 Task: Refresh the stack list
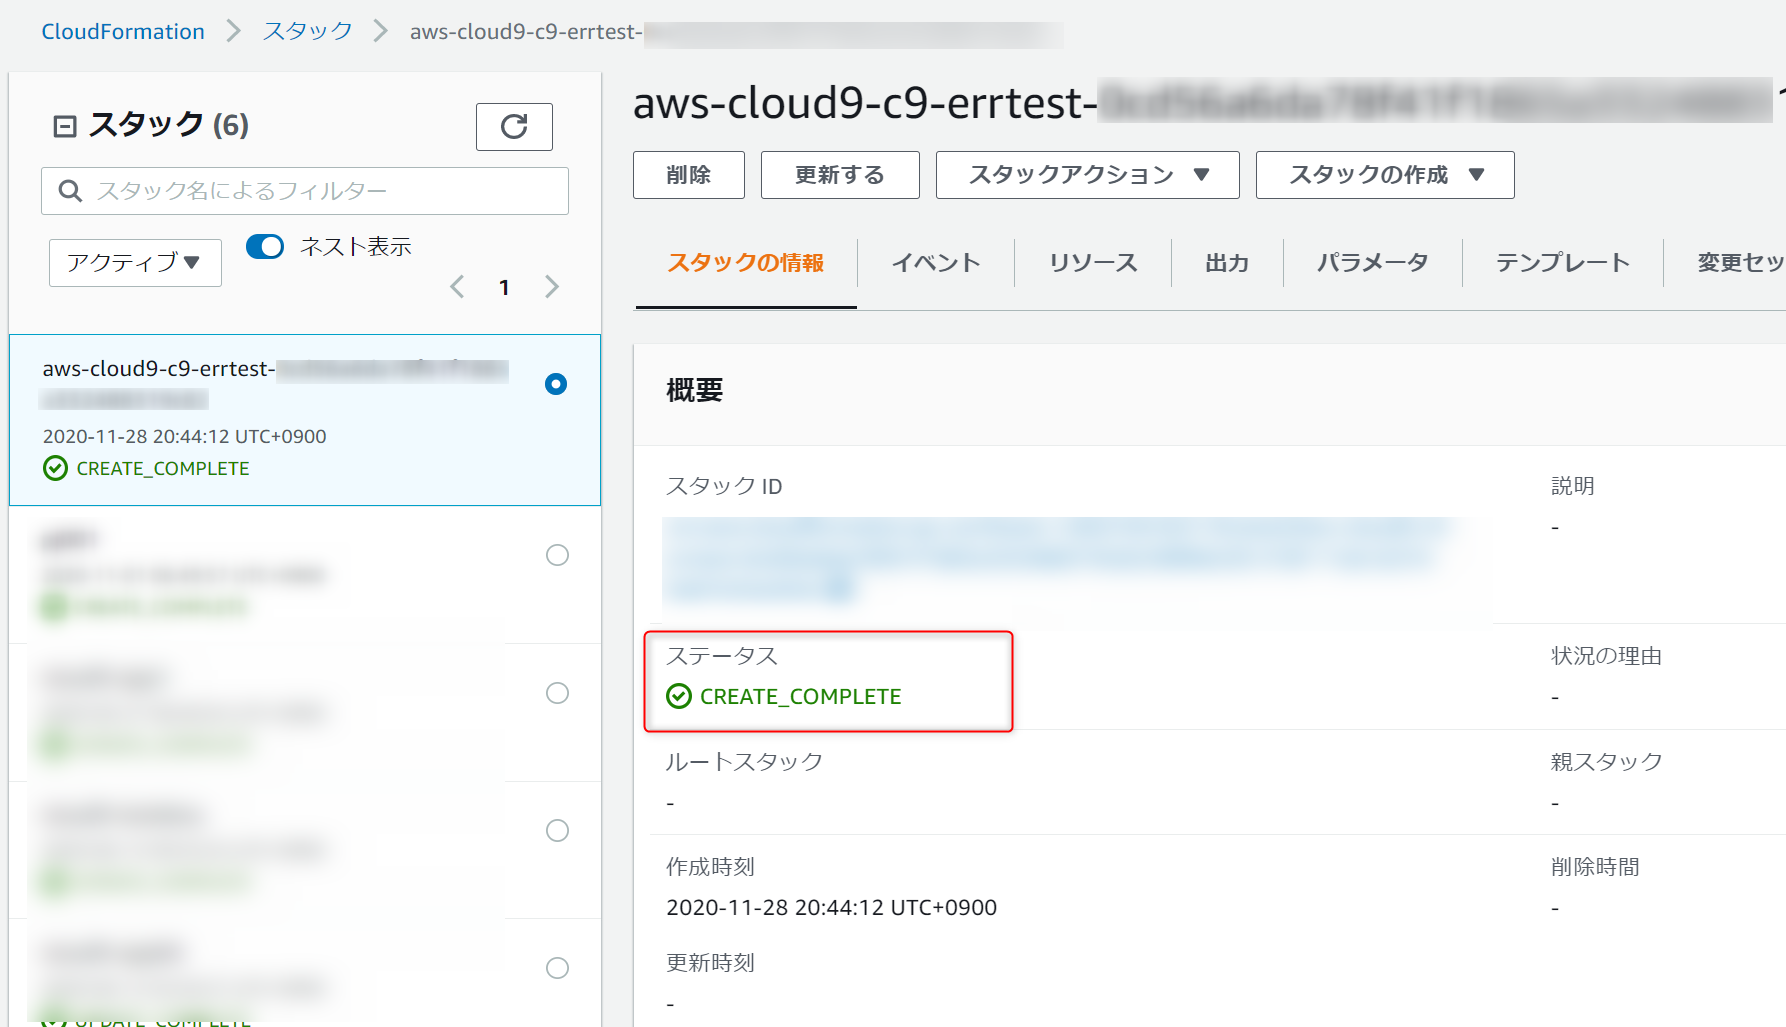tap(514, 127)
